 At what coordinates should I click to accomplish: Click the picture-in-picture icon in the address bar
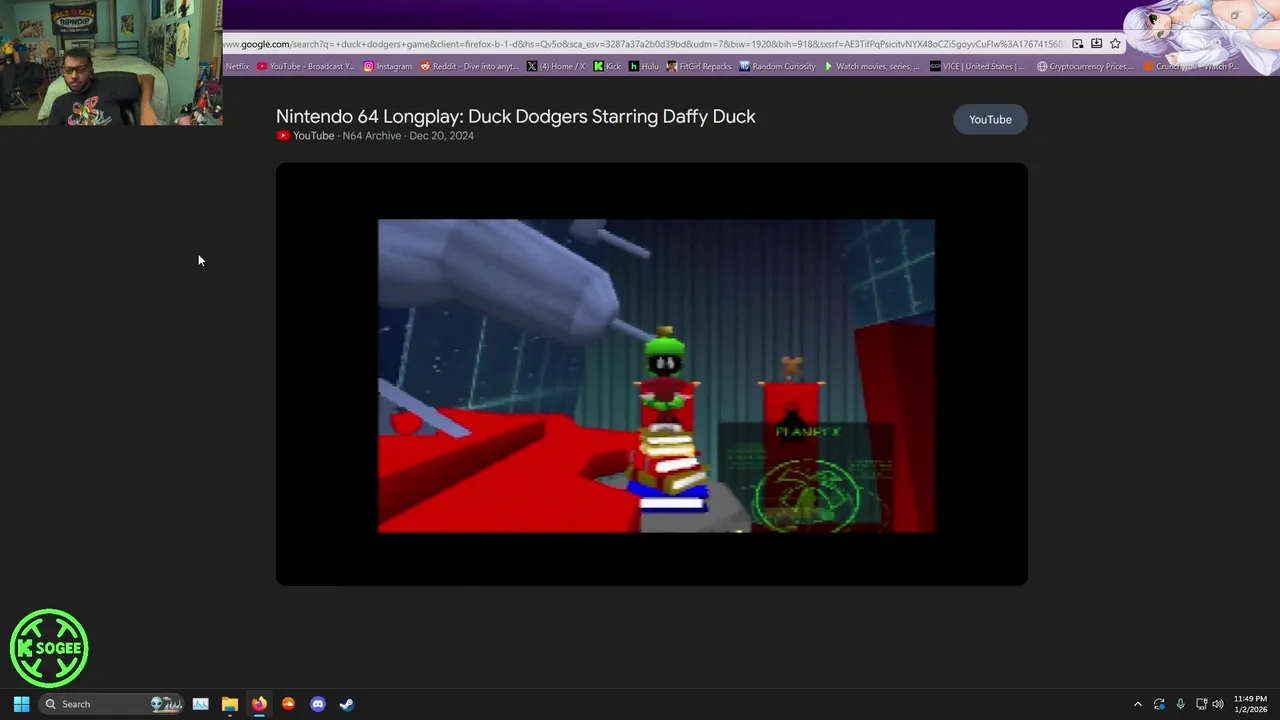[x=1077, y=44]
